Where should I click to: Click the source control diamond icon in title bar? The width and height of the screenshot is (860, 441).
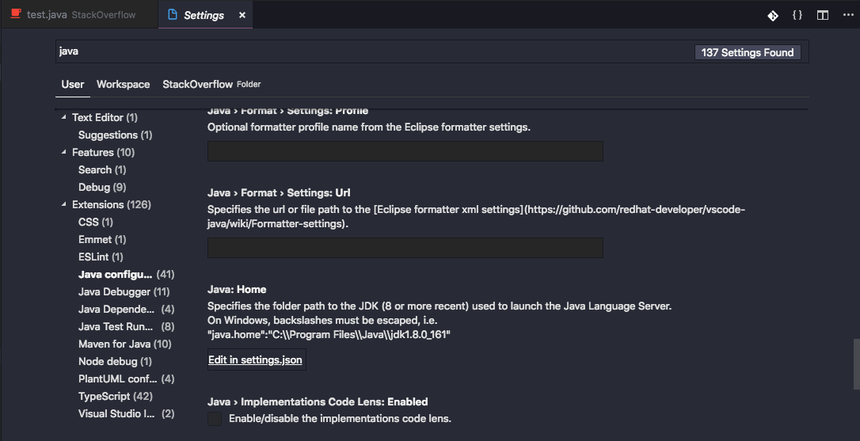tap(773, 16)
